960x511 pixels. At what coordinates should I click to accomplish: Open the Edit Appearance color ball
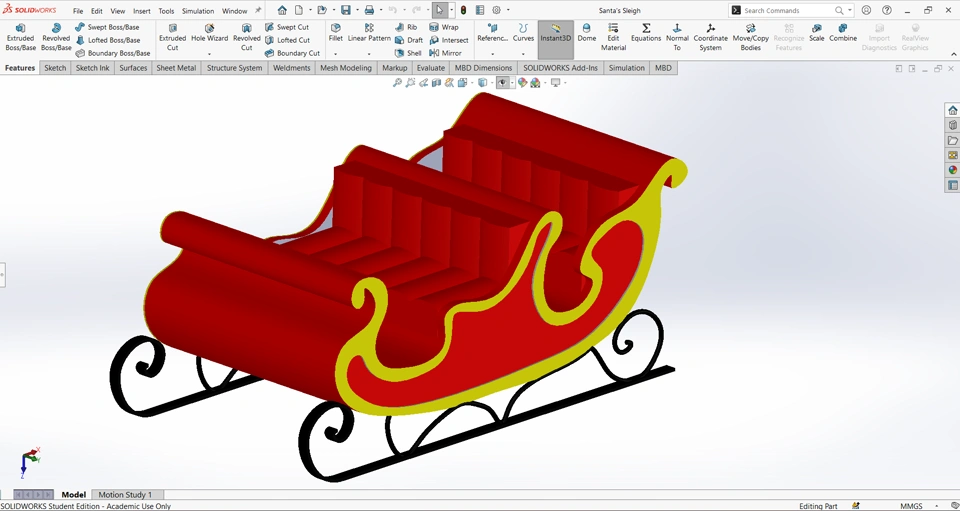tap(522, 83)
